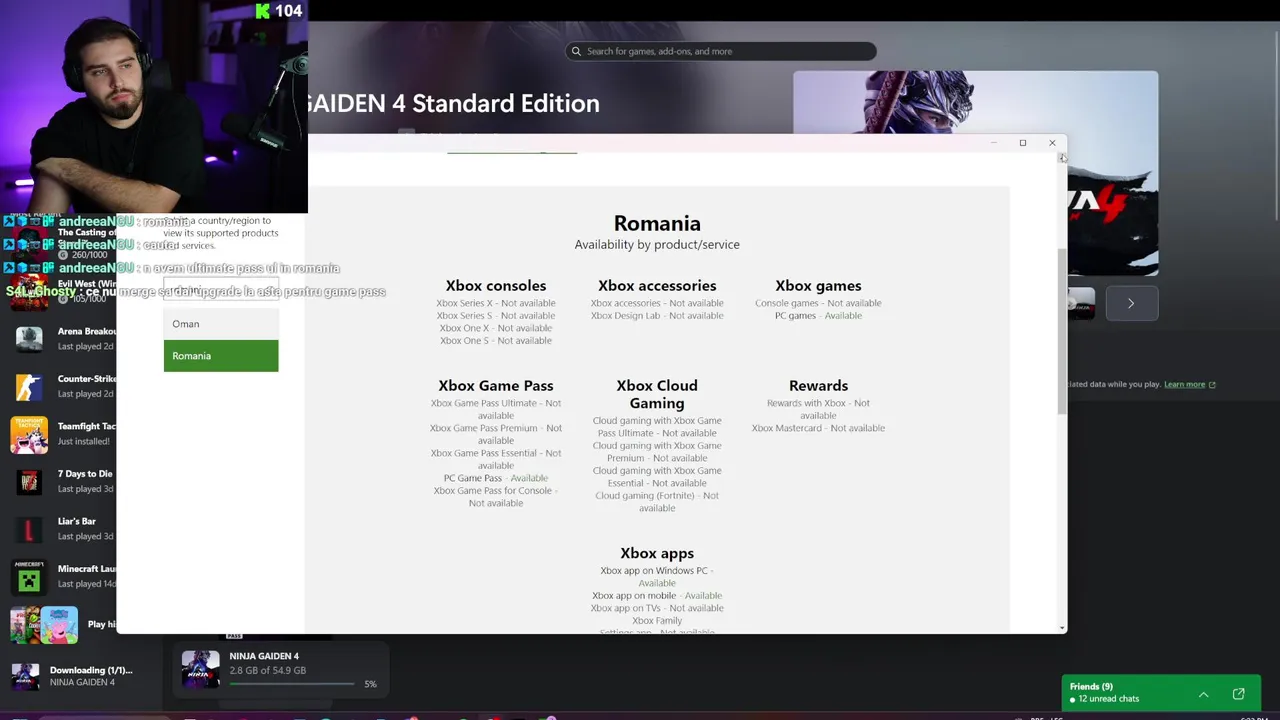
Task: Open Teamfight Tactics icon in sidebar
Action: coord(29,434)
